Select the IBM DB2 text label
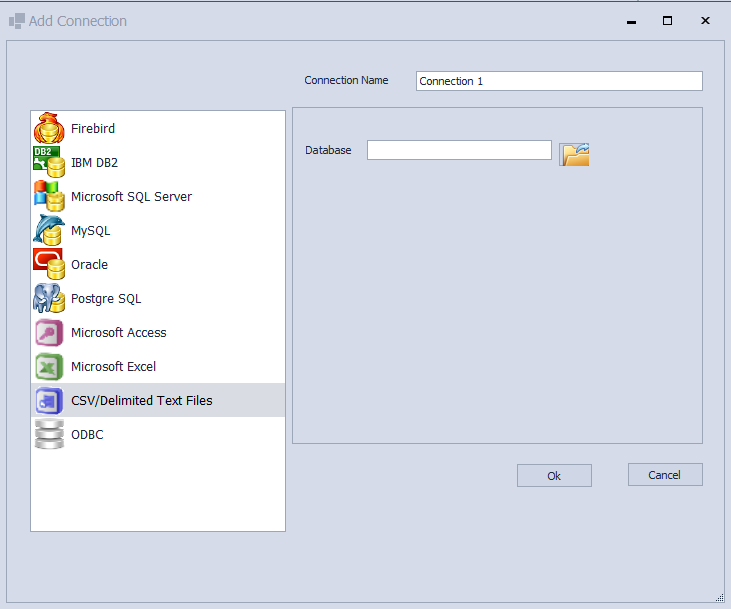The image size is (731, 609). pyautogui.click(x=94, y=162)
